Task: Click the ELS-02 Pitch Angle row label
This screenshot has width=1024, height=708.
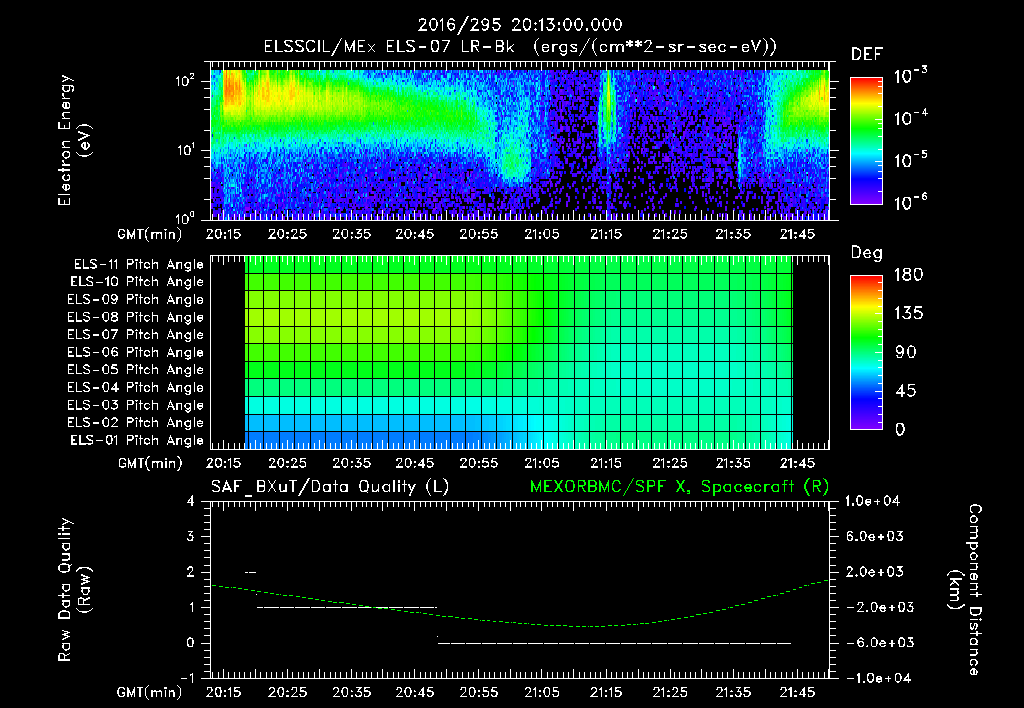Action: 135,423
